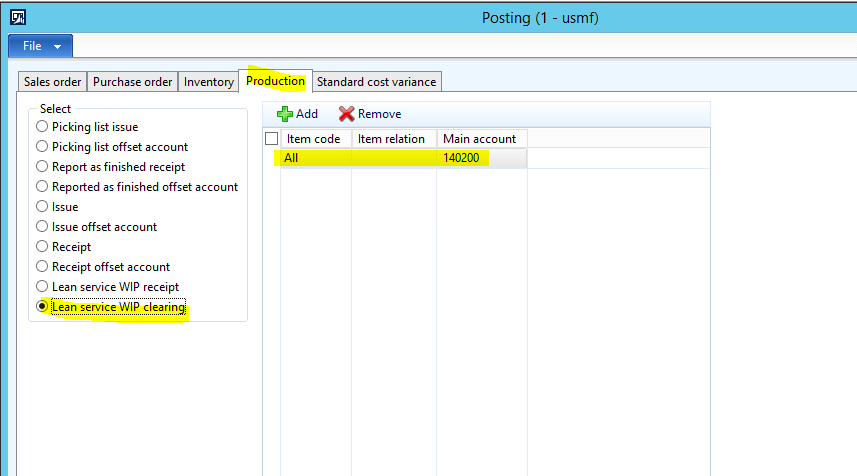Switch to the Sales order tab
The image size is (857, 476).
[x=53, y=82]
